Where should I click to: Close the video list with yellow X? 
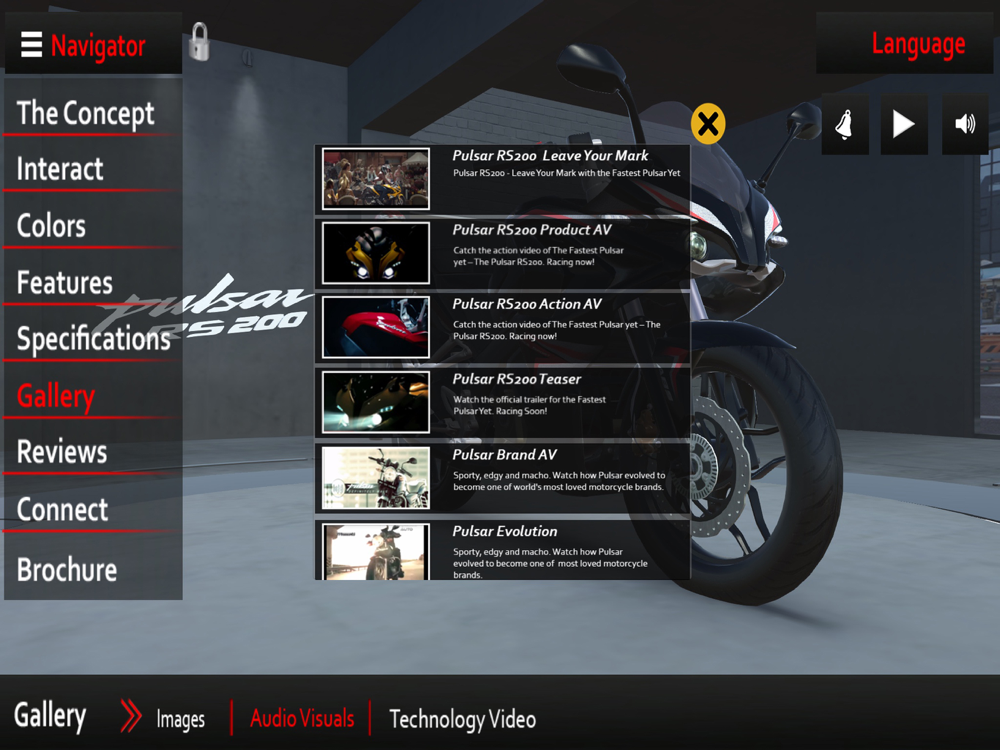click(x=708, y=124)
